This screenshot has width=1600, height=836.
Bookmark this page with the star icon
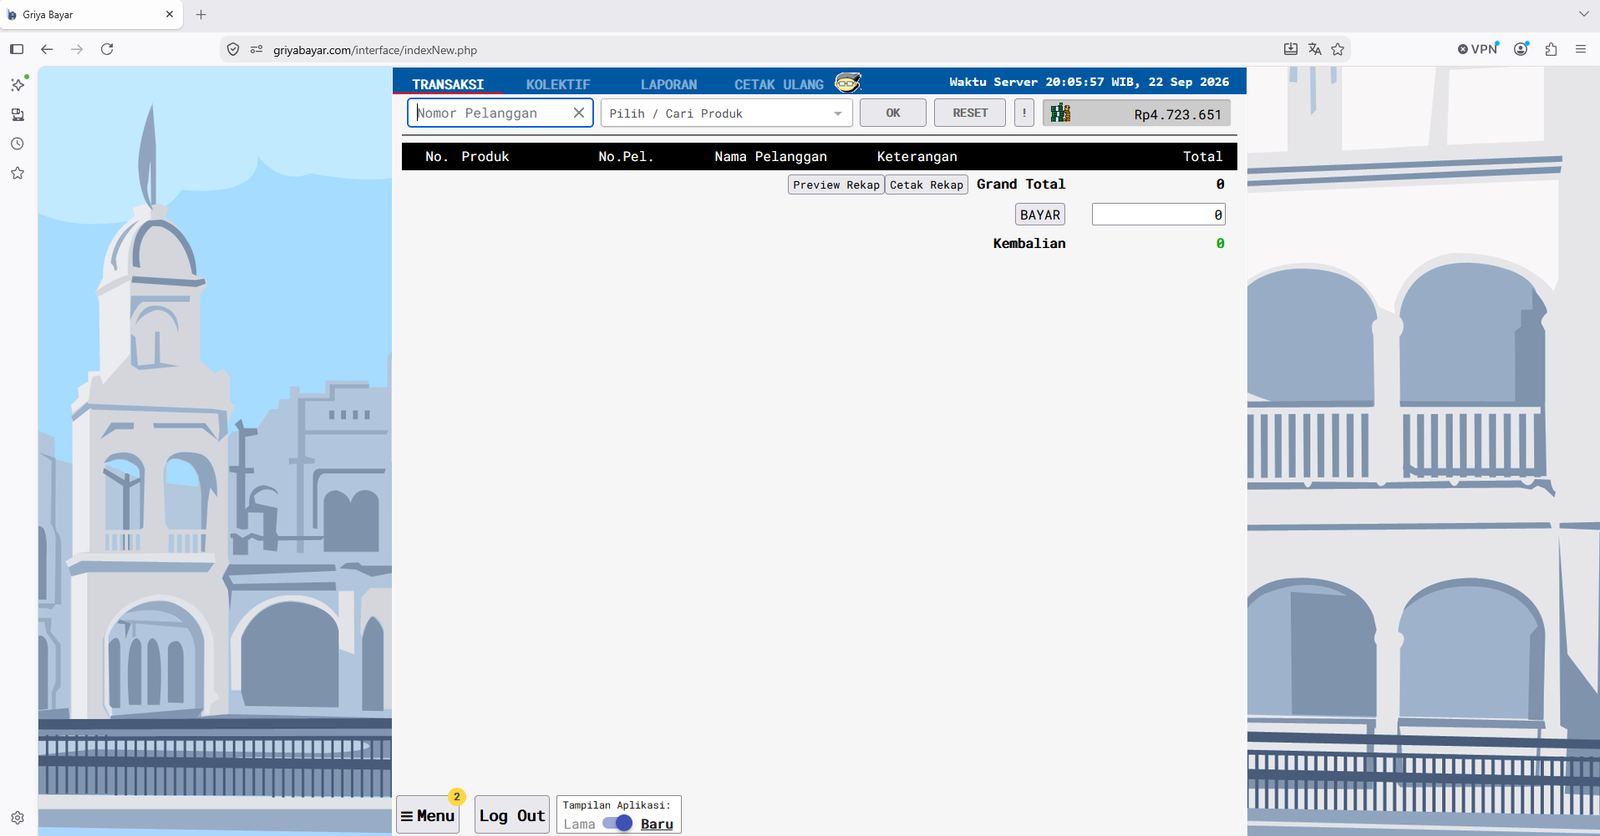1338,49
